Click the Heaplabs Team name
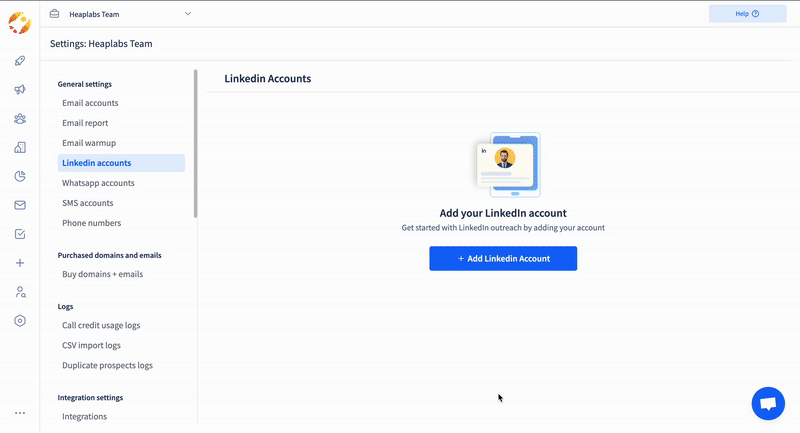800x433 pixels. point(94,14)
